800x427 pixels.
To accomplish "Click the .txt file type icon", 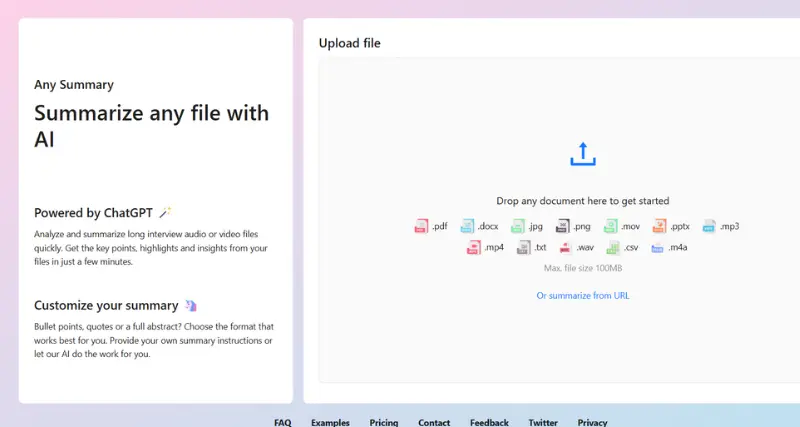I will pos(523,247).
